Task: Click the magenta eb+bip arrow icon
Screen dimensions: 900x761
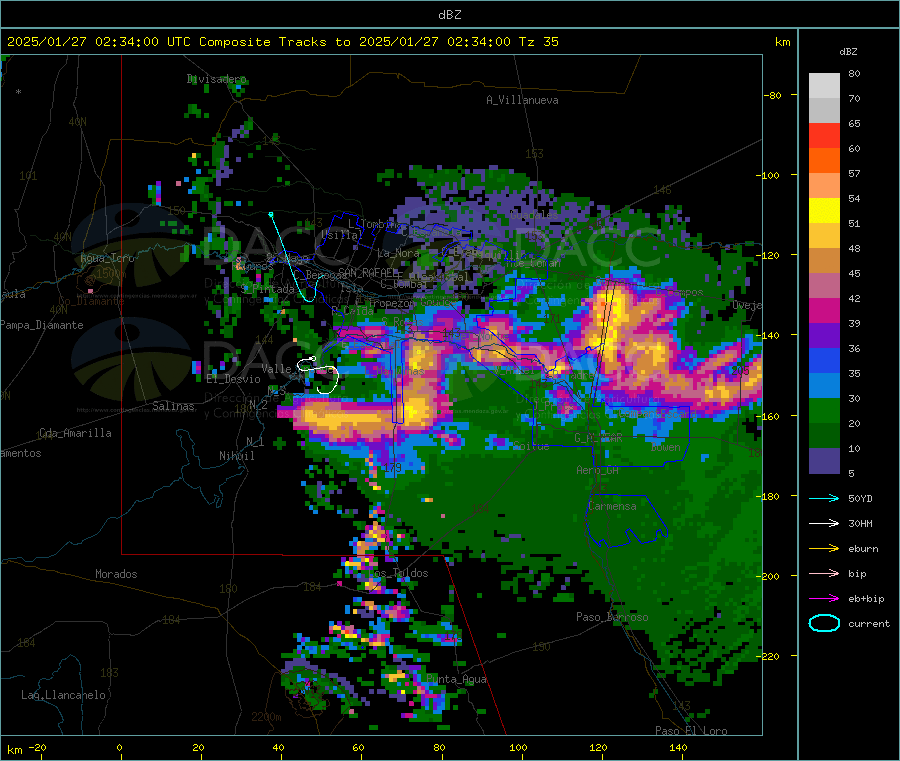Action: click(x=824, y=598)
